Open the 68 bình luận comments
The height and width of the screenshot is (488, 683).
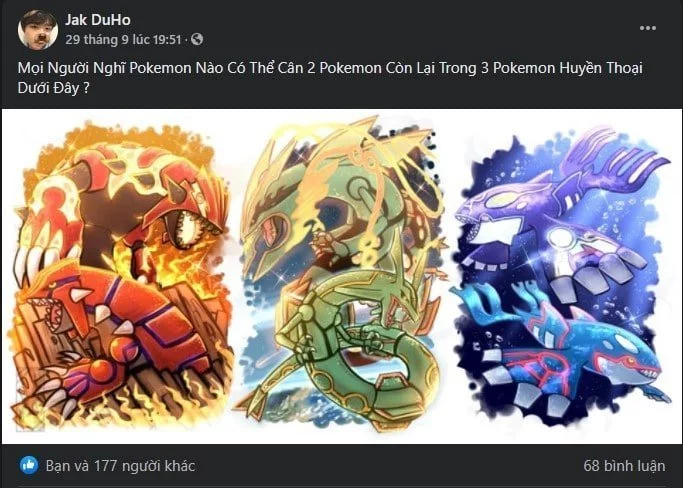point(624,466)
